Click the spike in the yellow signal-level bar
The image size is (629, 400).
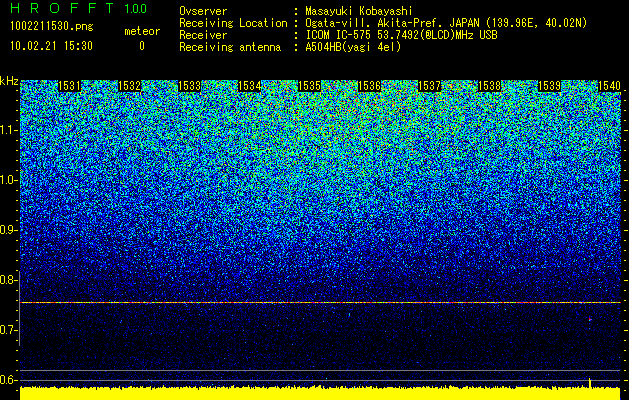tap(590, 383)
